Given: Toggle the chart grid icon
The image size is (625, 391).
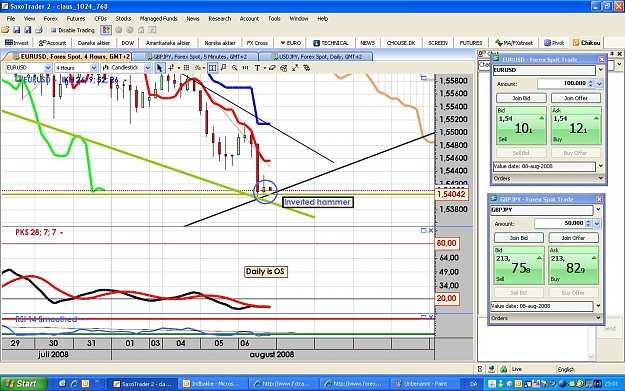Looking at the screenshot, I should [x=186, y=68].
